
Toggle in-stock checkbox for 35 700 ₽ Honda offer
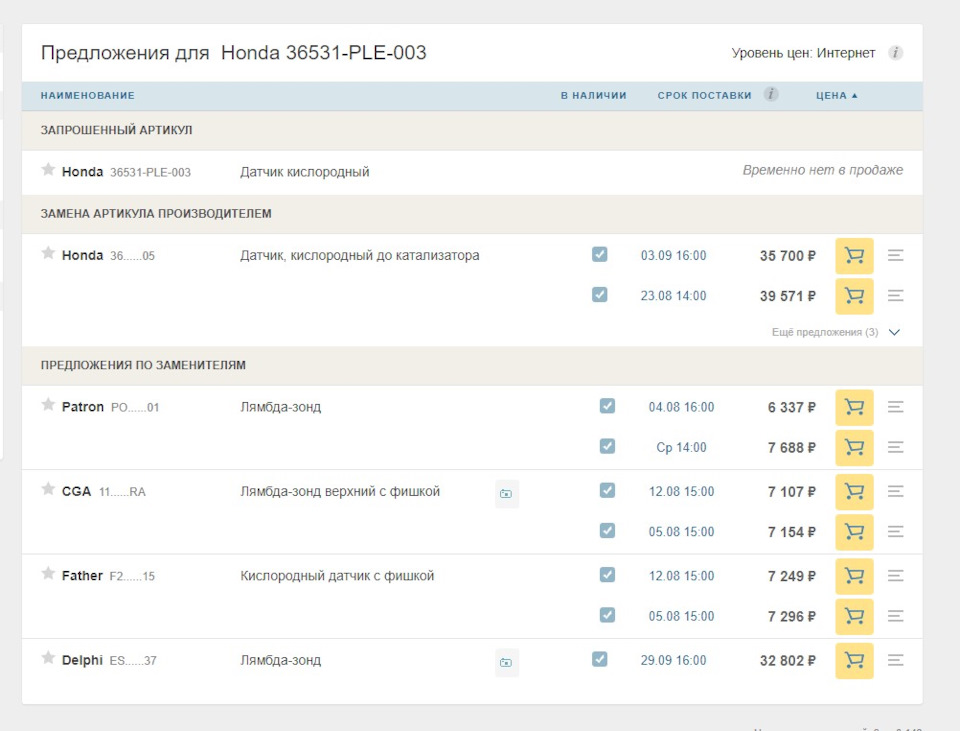599,255
